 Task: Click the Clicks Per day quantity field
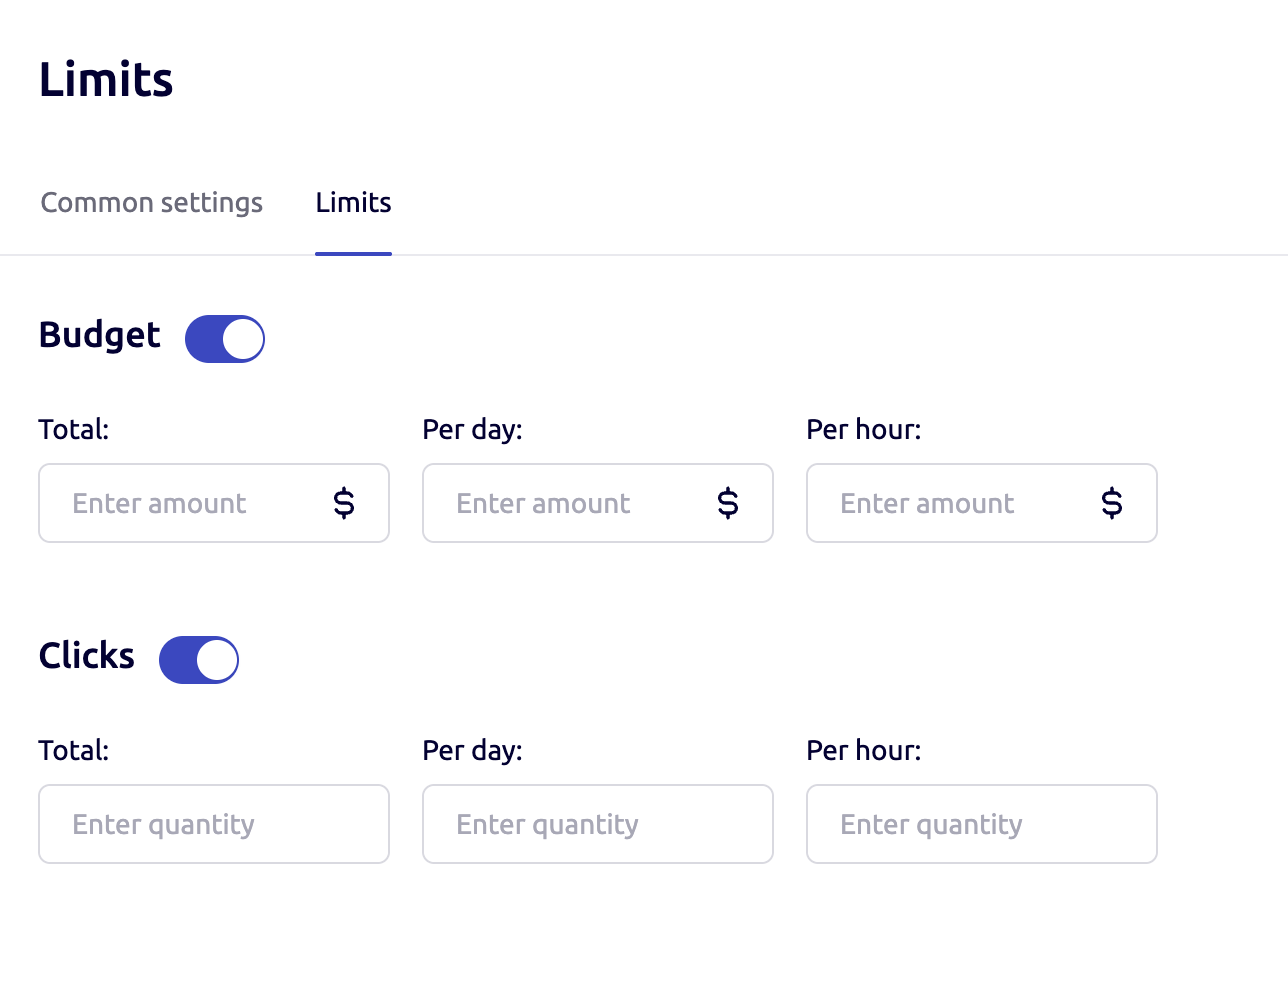pyautogui.click(x=598, y=824)
